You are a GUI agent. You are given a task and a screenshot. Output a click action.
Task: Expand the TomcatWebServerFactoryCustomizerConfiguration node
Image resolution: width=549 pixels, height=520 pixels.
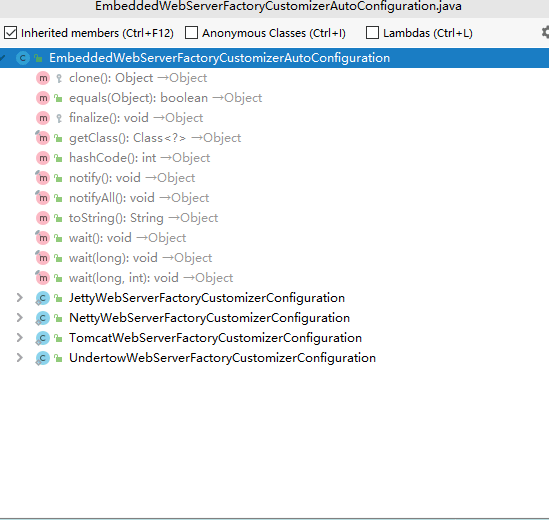(x=20, y=338)
